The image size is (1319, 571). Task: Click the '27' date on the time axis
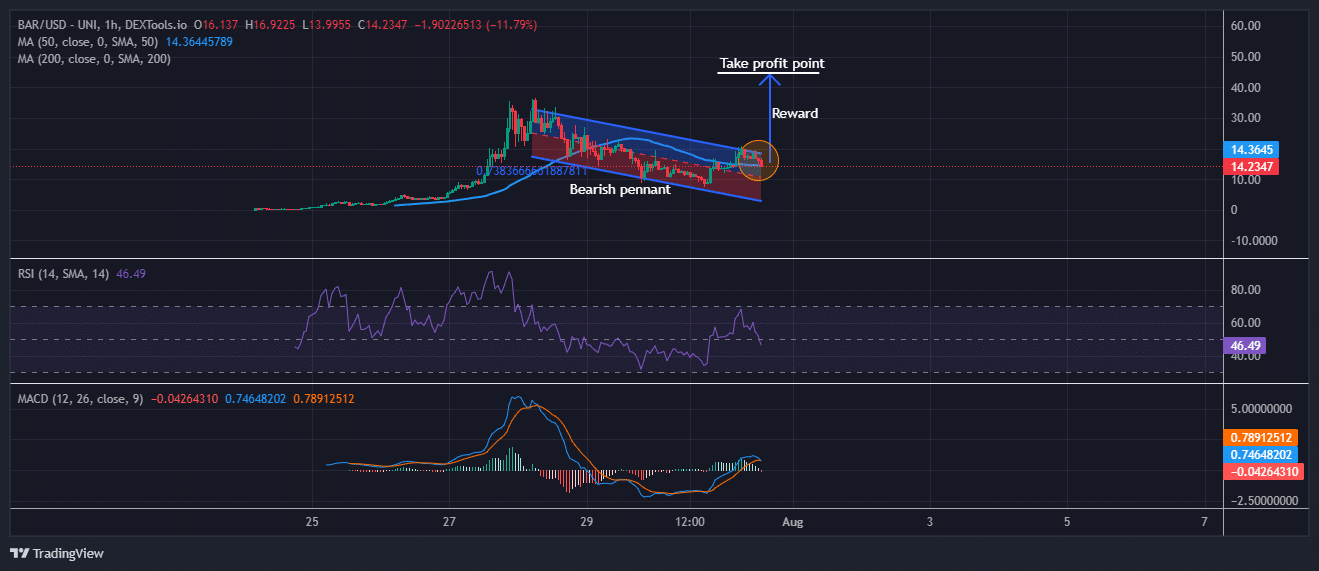pyautogui.click(x=450, y=522)
